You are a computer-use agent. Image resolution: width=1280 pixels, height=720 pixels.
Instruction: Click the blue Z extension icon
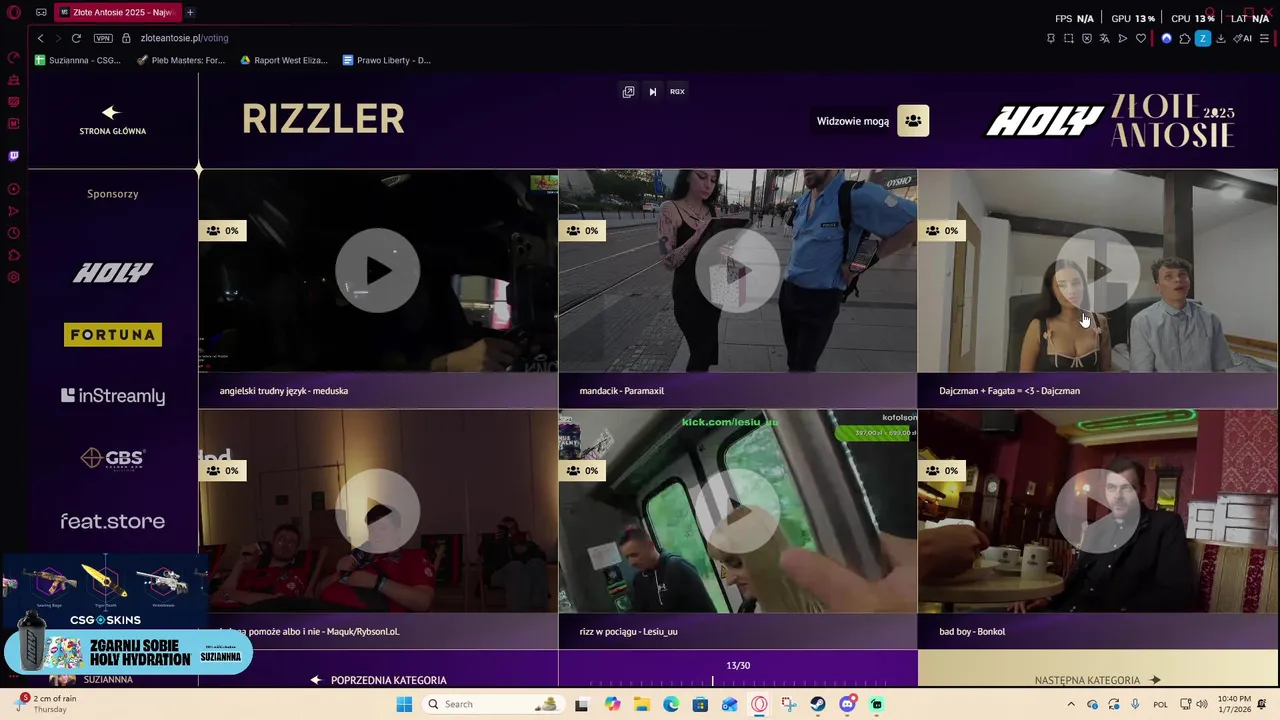tap(1203, 38)
